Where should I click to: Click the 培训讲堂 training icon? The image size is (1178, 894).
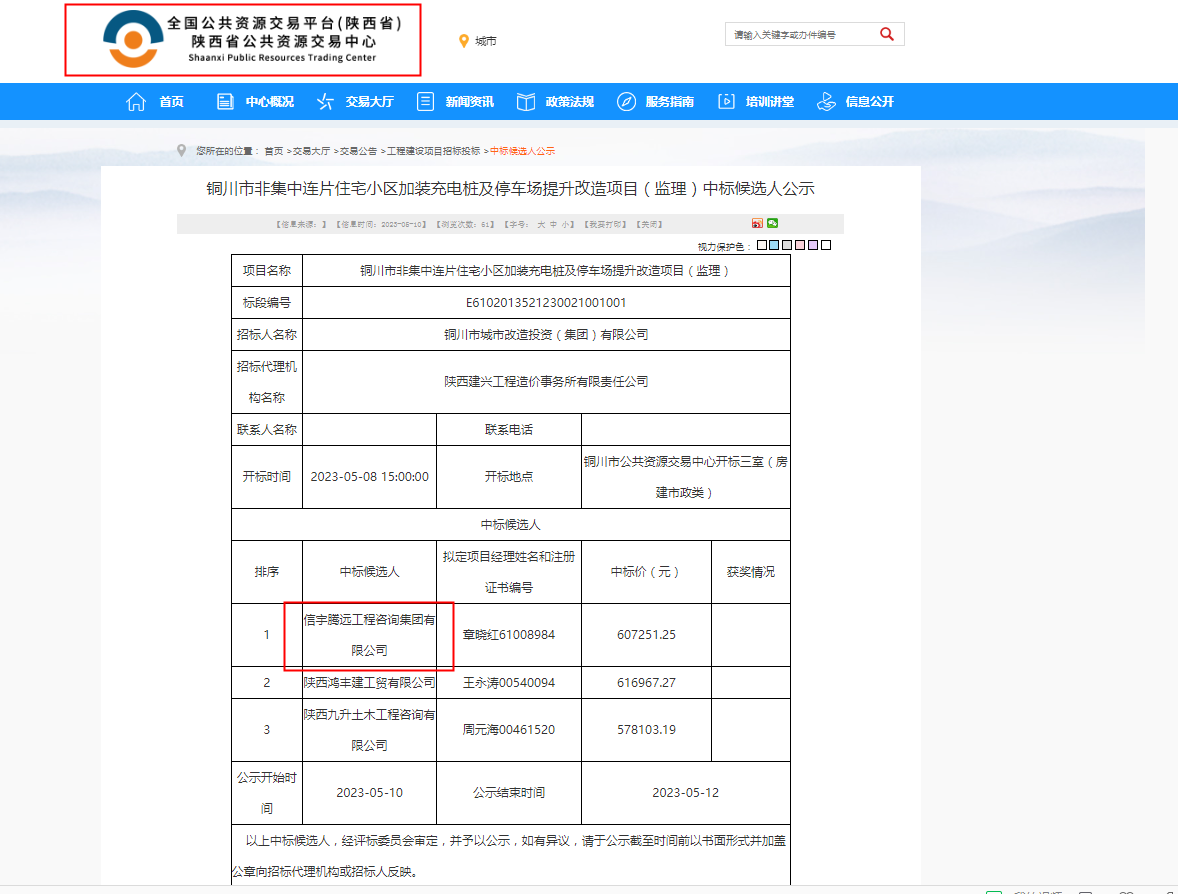coord(724,100)
